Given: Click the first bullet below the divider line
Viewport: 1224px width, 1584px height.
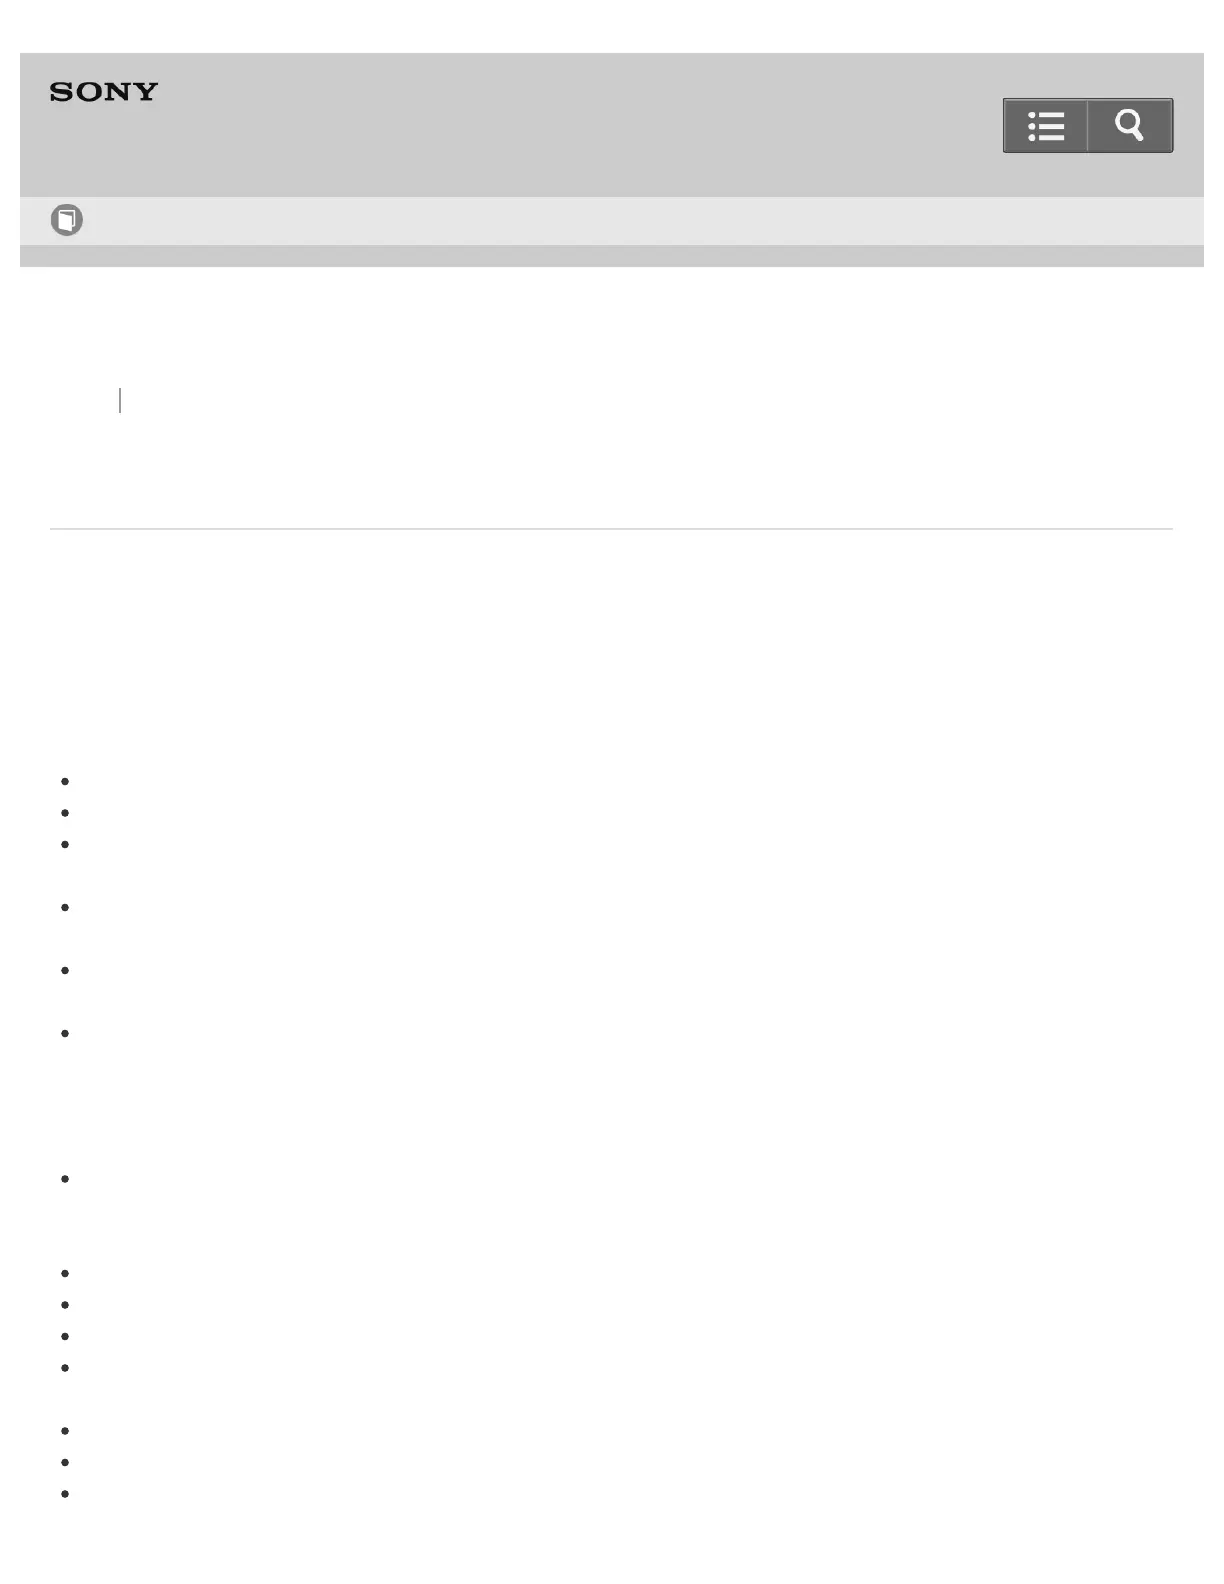Looking at the screenshot, I should click(x=64, y=781).
